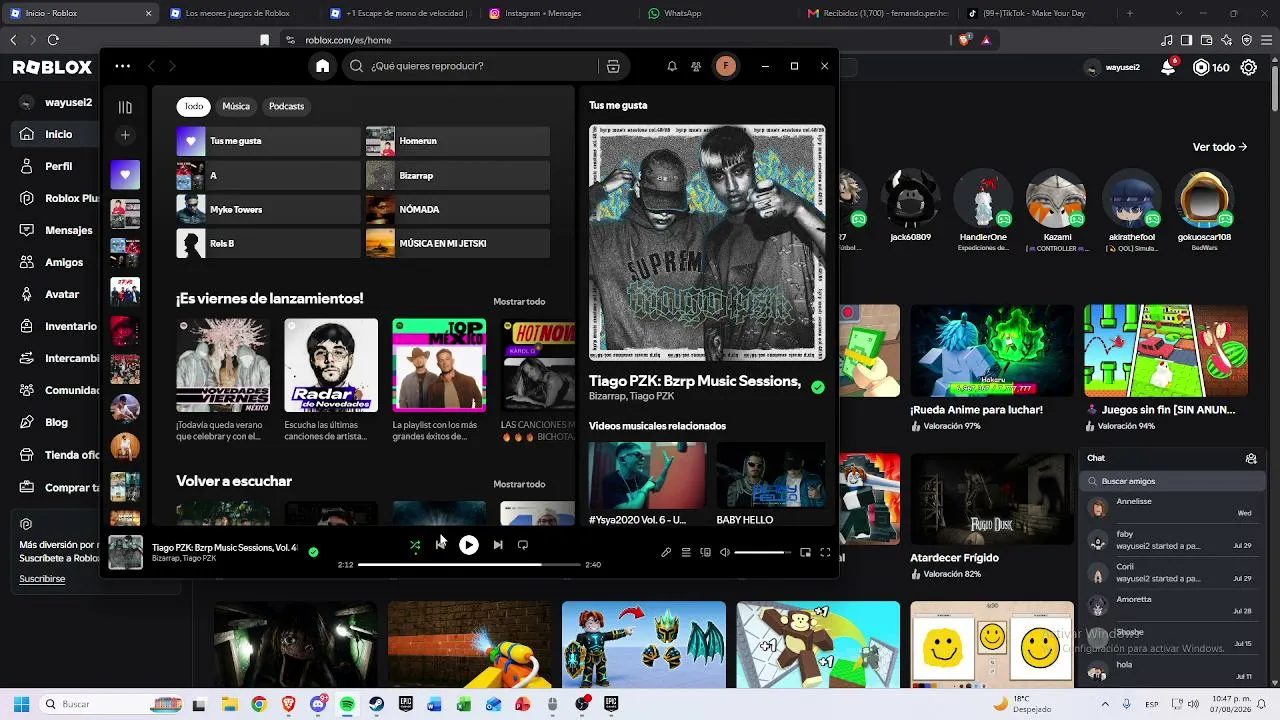Select the Podcasts filter chip
The image size is (1280, 720).
[x=286, y=106]
